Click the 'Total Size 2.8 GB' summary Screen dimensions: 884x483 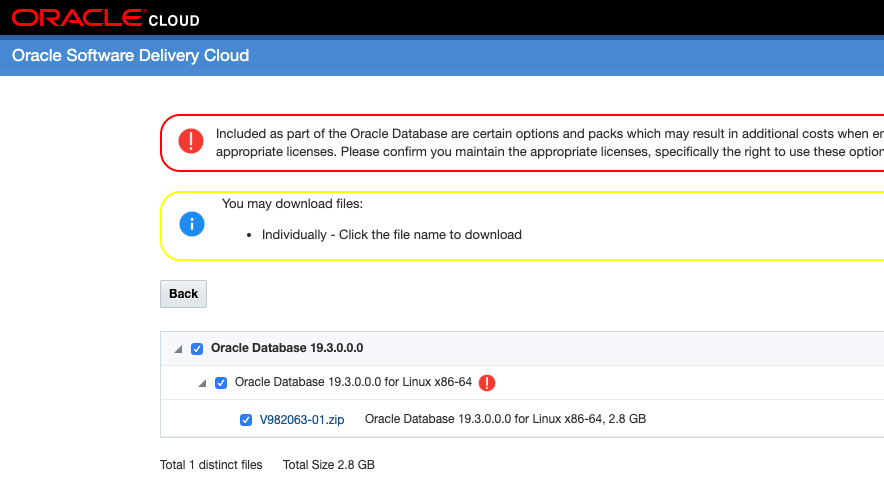pyautogui.click(x=328, y=465)
